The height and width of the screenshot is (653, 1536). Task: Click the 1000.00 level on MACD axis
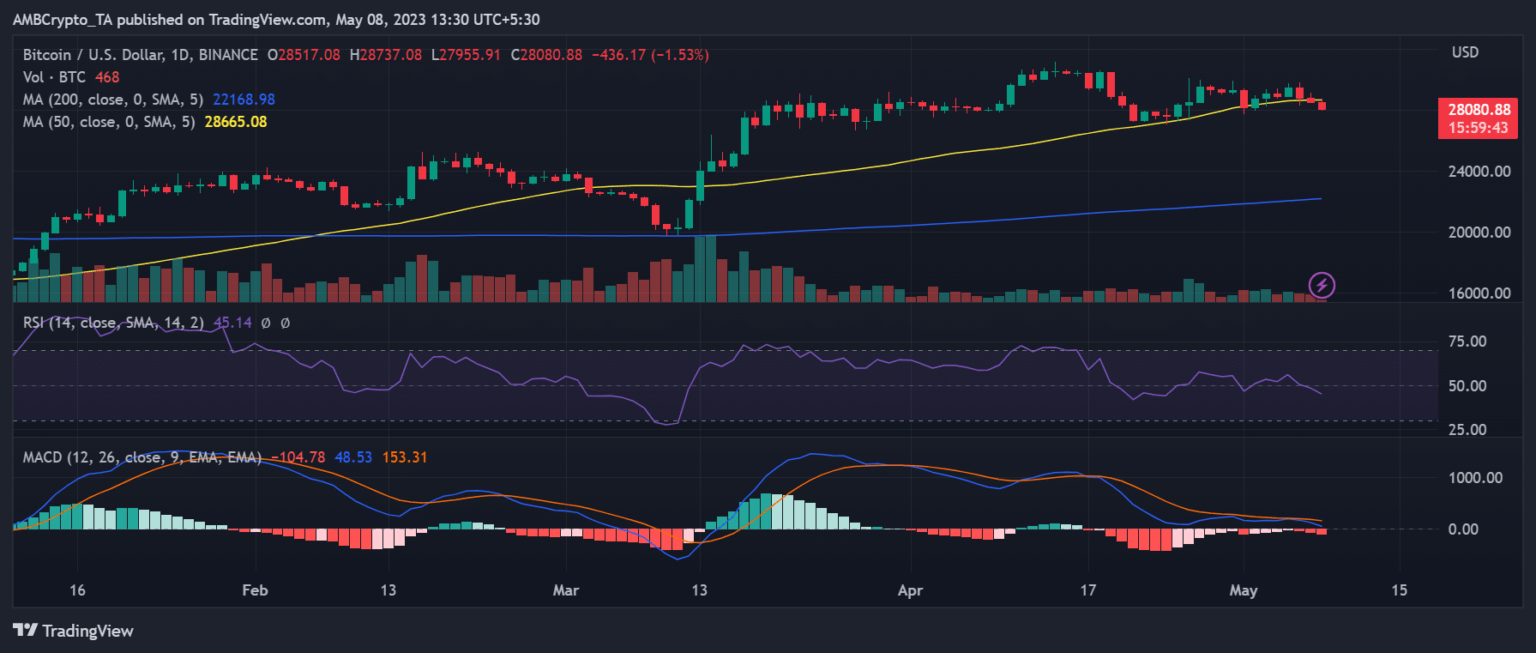(1475, 478)
